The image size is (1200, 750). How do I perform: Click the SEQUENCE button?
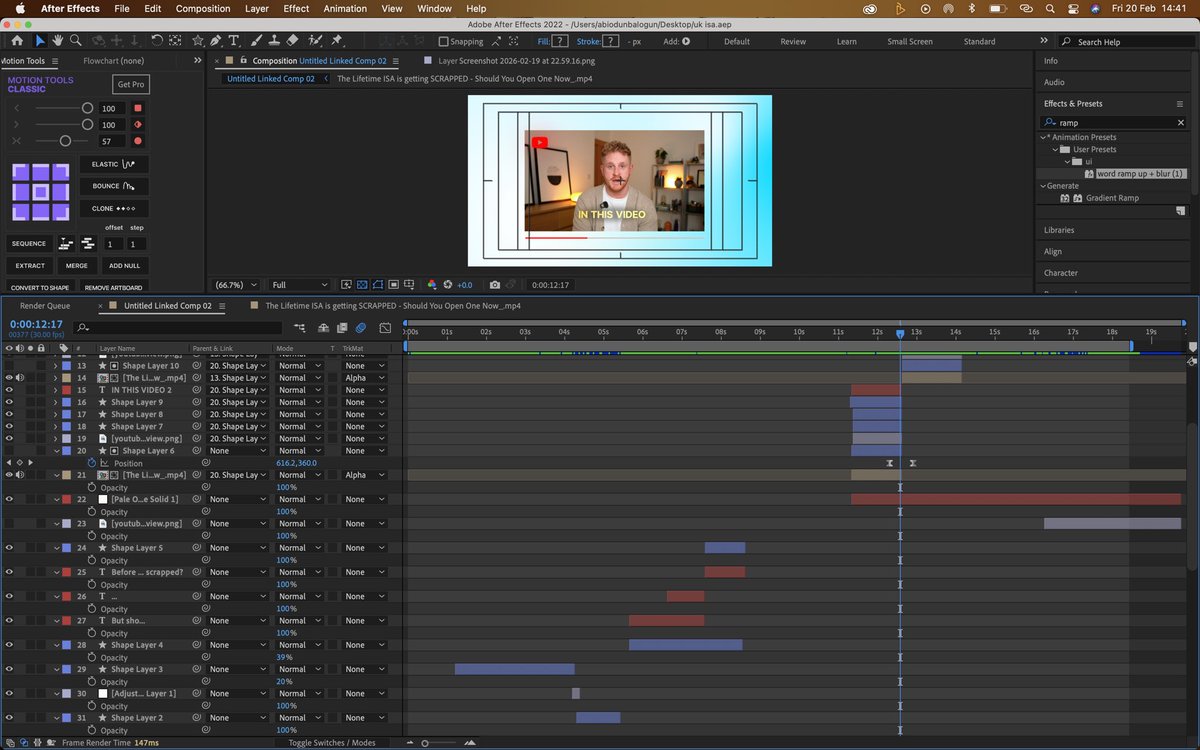click(x=29, y=243)
